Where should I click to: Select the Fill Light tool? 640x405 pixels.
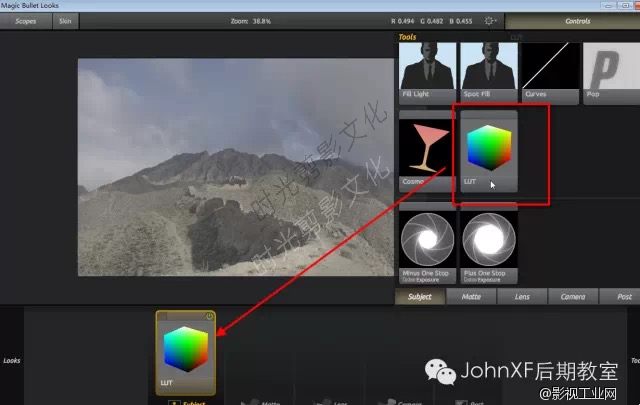(427, 73)
